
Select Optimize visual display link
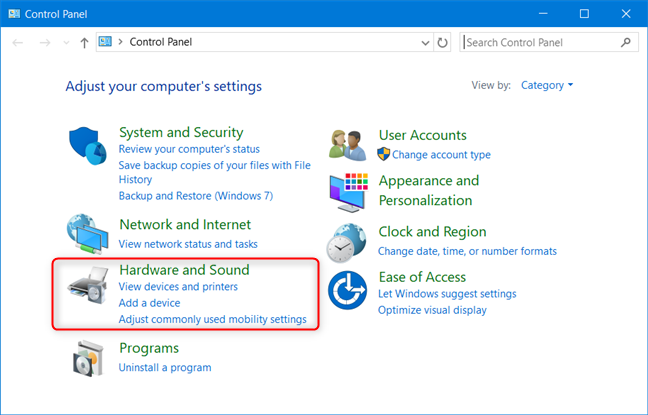[x=432, y=310]
